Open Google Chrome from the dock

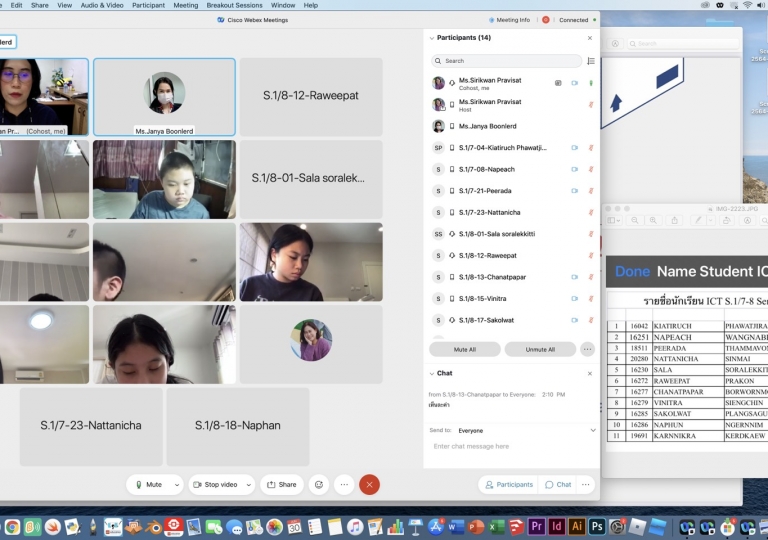(x=12, y=527)
